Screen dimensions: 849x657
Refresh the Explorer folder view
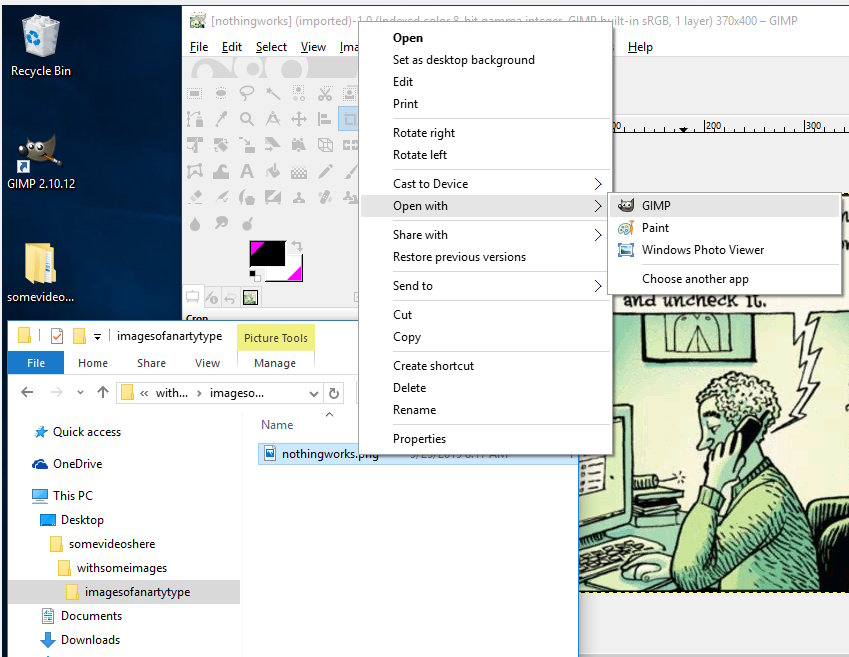(334, 393)
